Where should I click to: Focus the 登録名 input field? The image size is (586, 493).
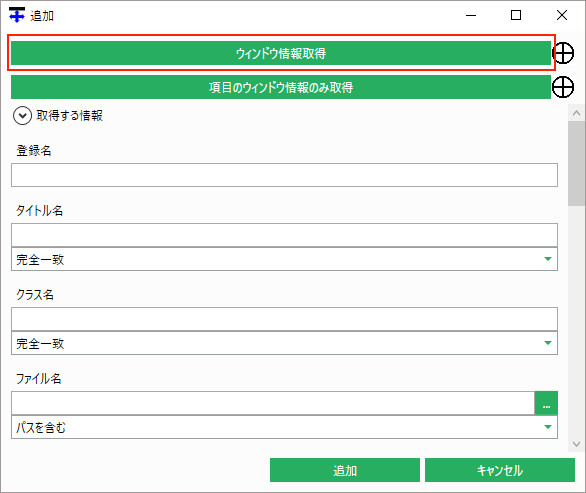pyautogui.click(x=284, y=175)
